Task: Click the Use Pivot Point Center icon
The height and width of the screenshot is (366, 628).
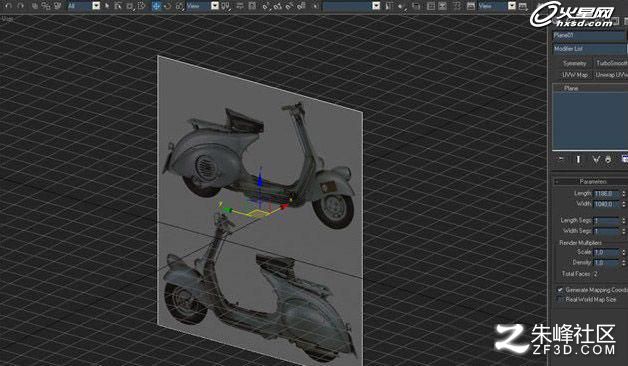Action: tap(226, 6)
